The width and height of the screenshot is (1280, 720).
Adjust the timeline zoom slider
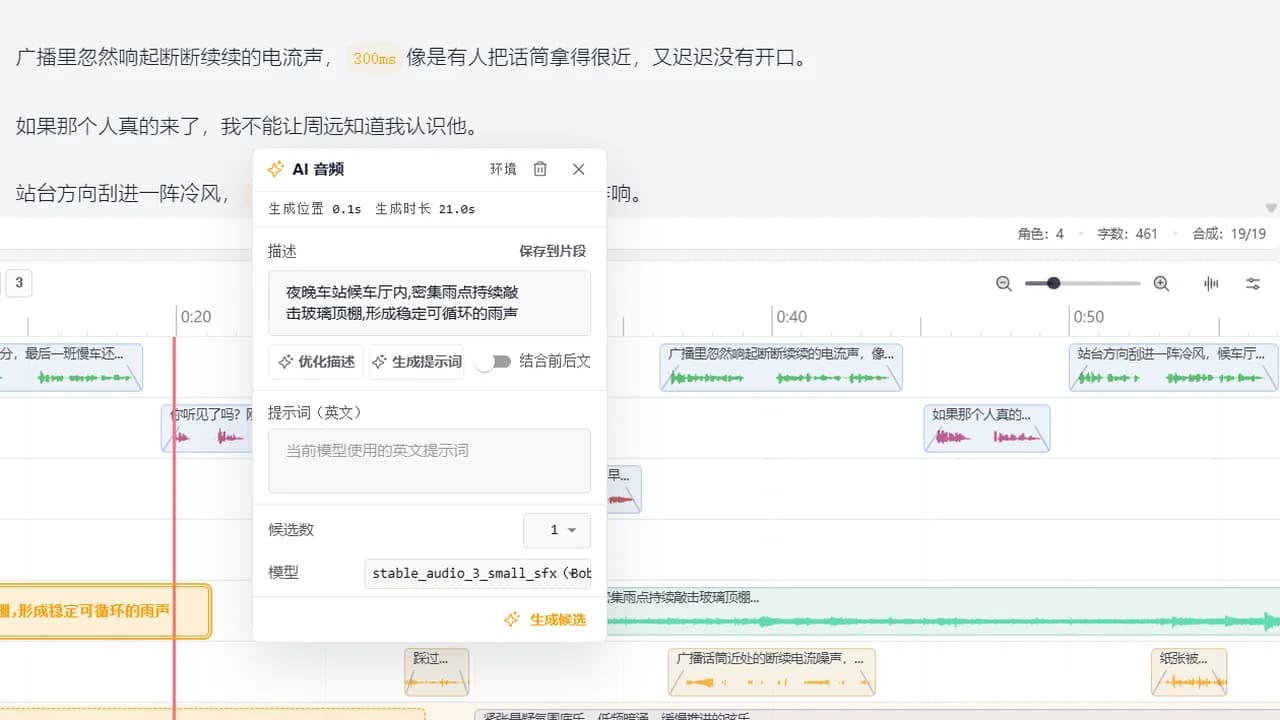point(1082,284)
